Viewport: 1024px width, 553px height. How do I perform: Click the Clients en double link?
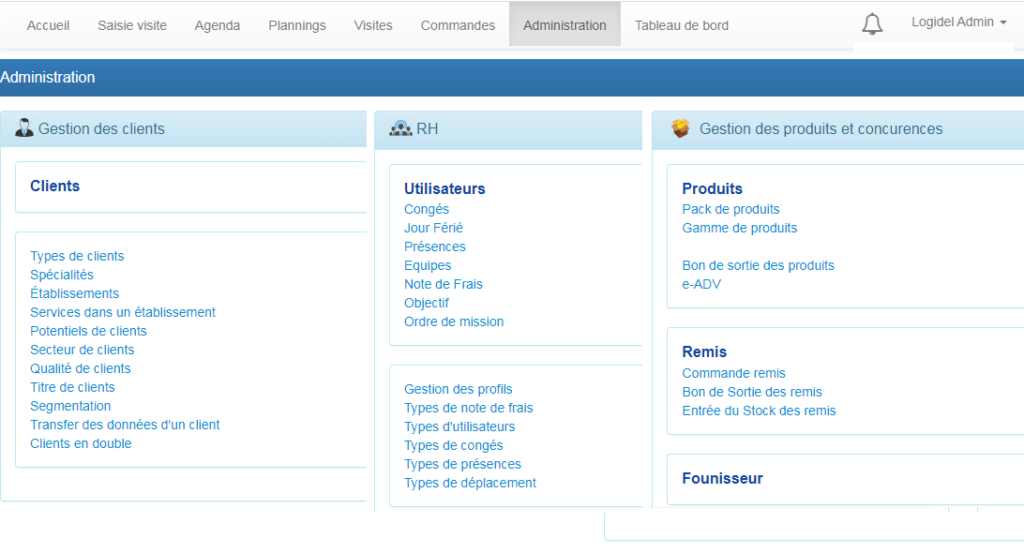click(x=80, y=443)
